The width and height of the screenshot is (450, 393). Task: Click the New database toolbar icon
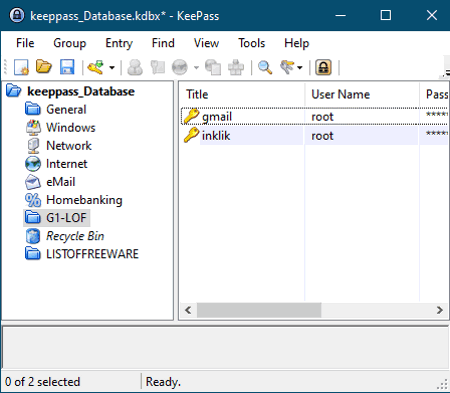click(21, 67)
